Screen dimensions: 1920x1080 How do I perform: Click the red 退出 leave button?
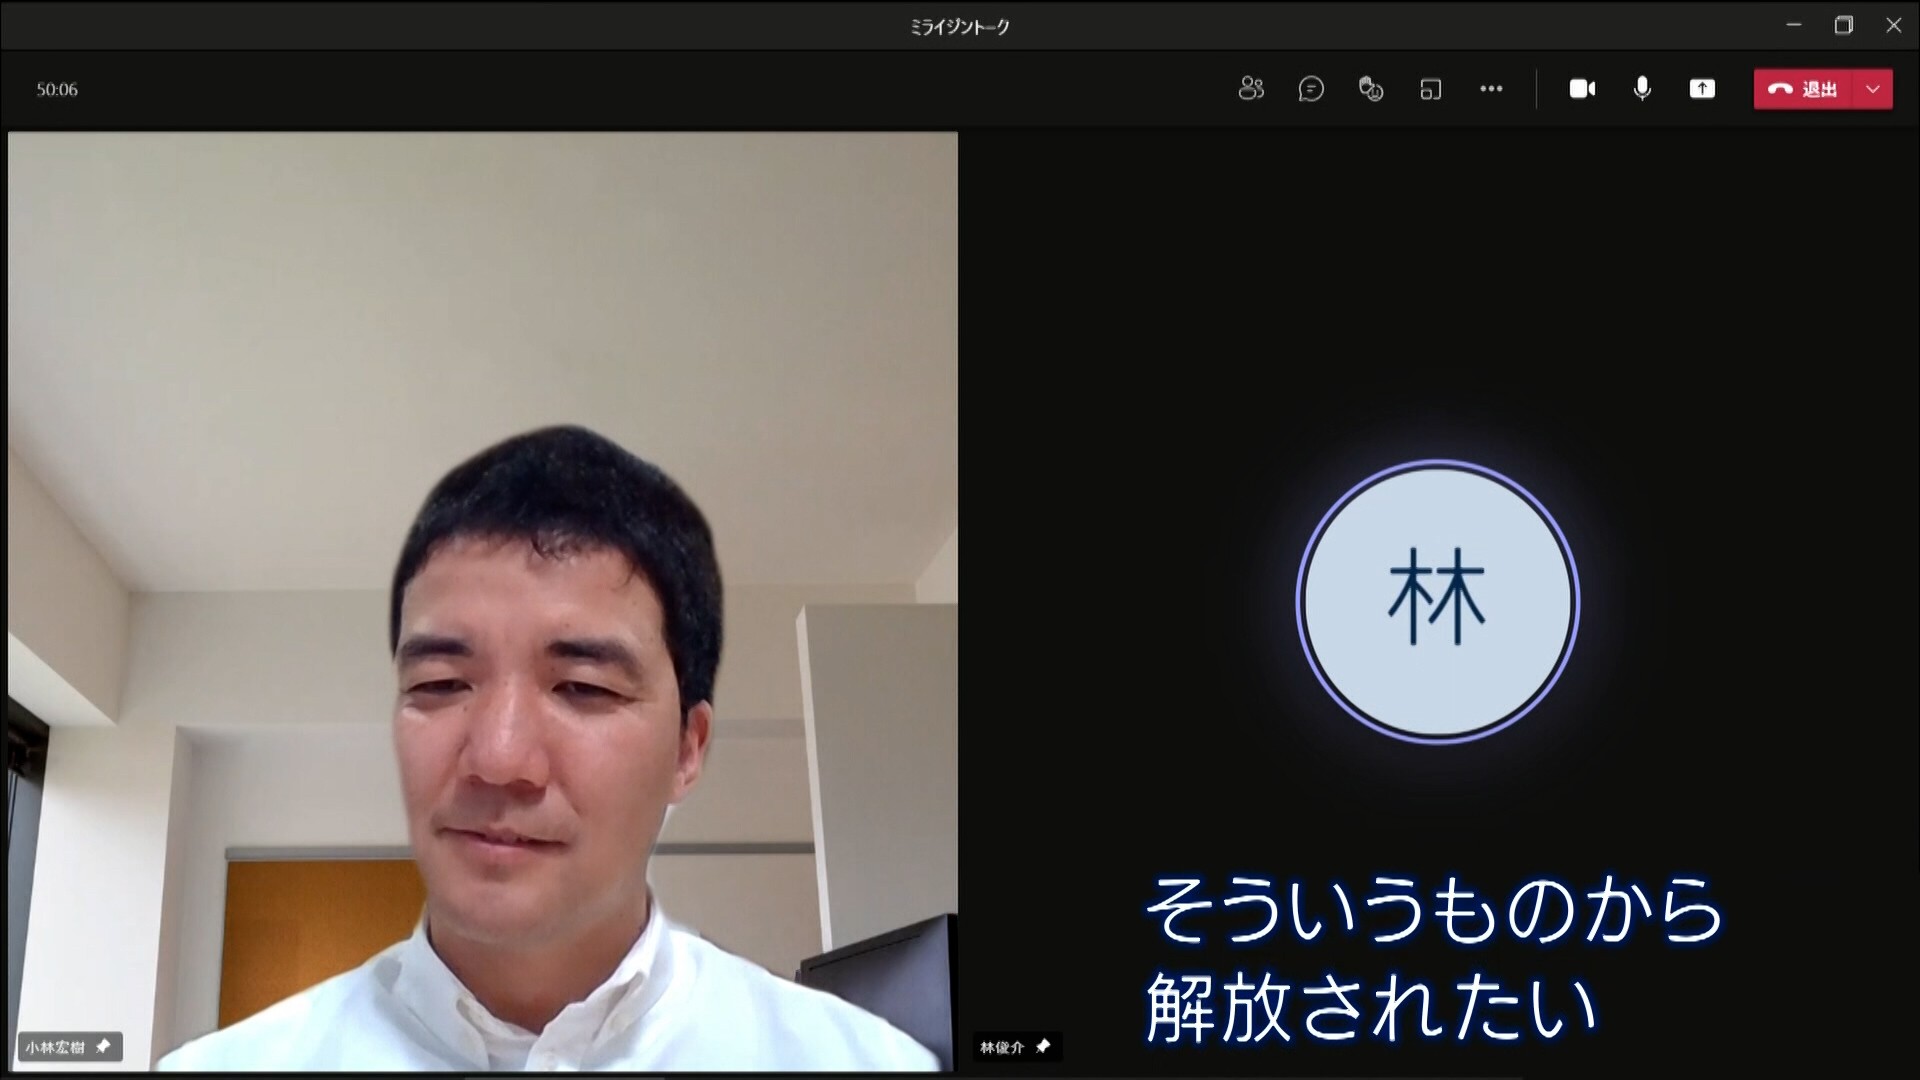click(x=1803, y=89)
